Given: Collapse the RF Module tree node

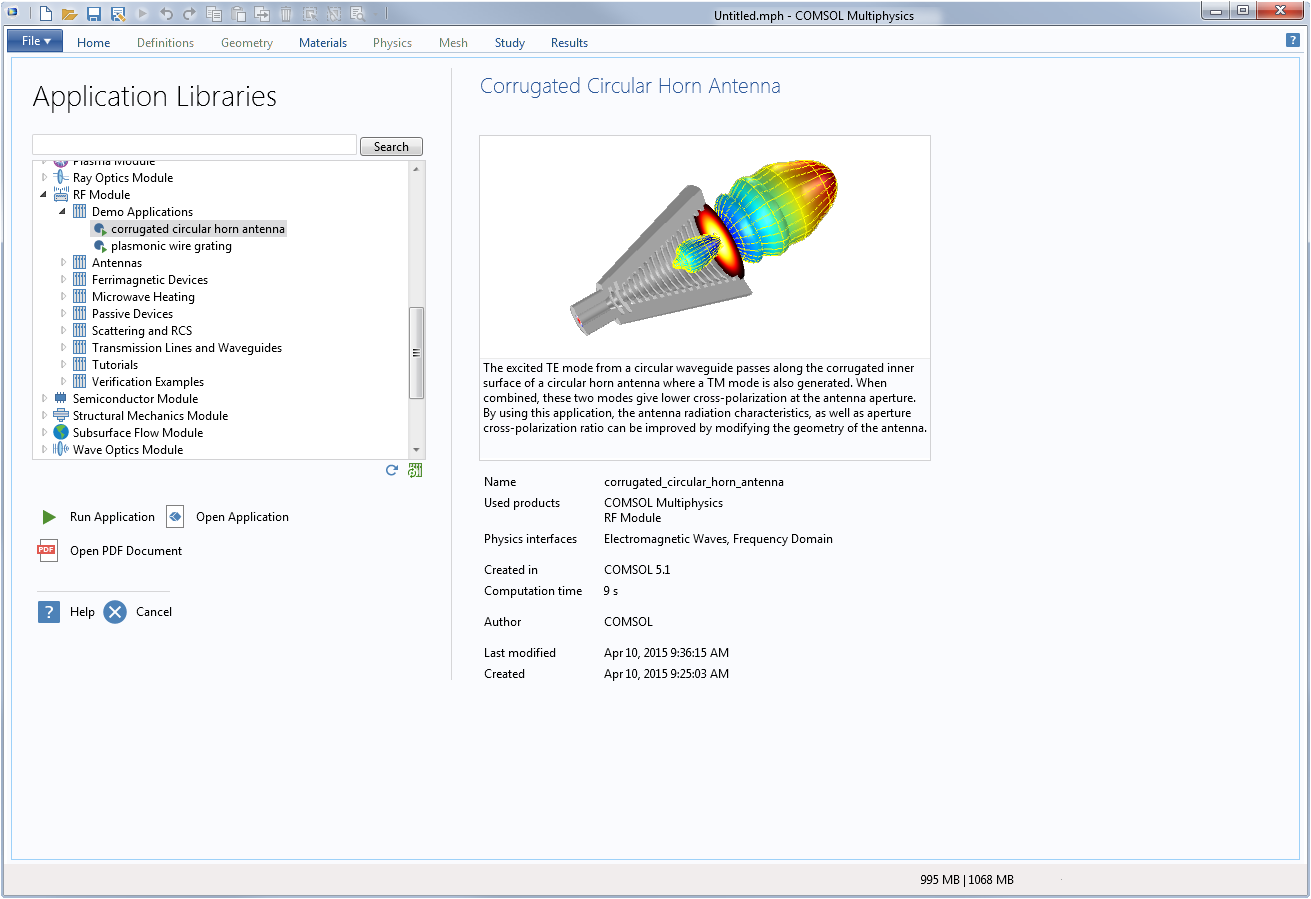Looking at the screenshot, I should click(x=44, y=195).
